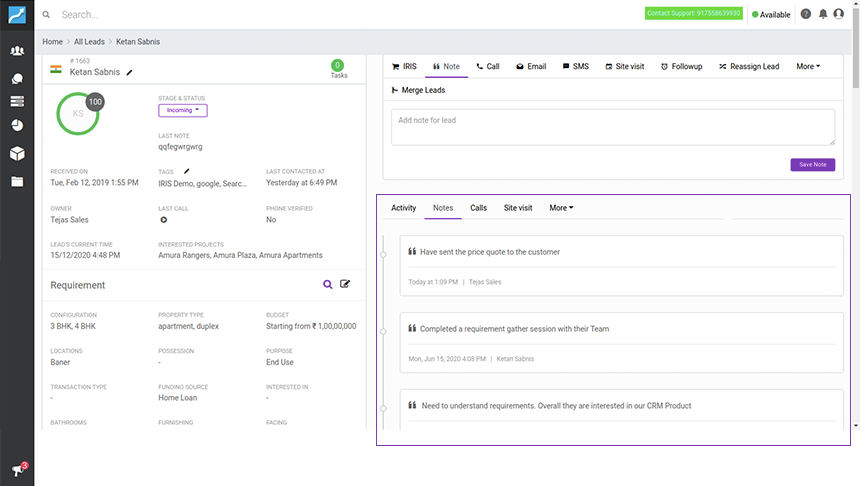Click purpose value 'End Use'
The height and width of the screenshot is (486, 860).
280,362
